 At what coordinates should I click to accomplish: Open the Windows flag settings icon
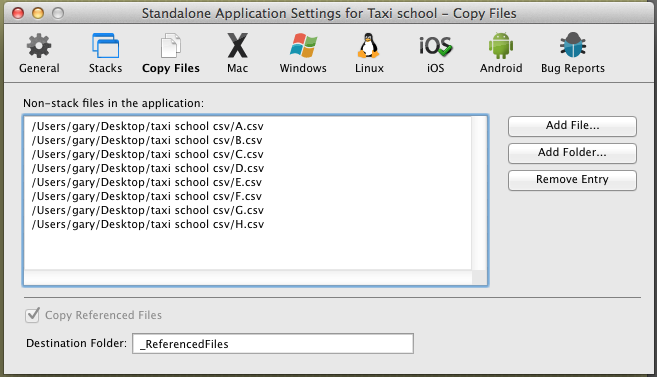click(x=303, y=46)
